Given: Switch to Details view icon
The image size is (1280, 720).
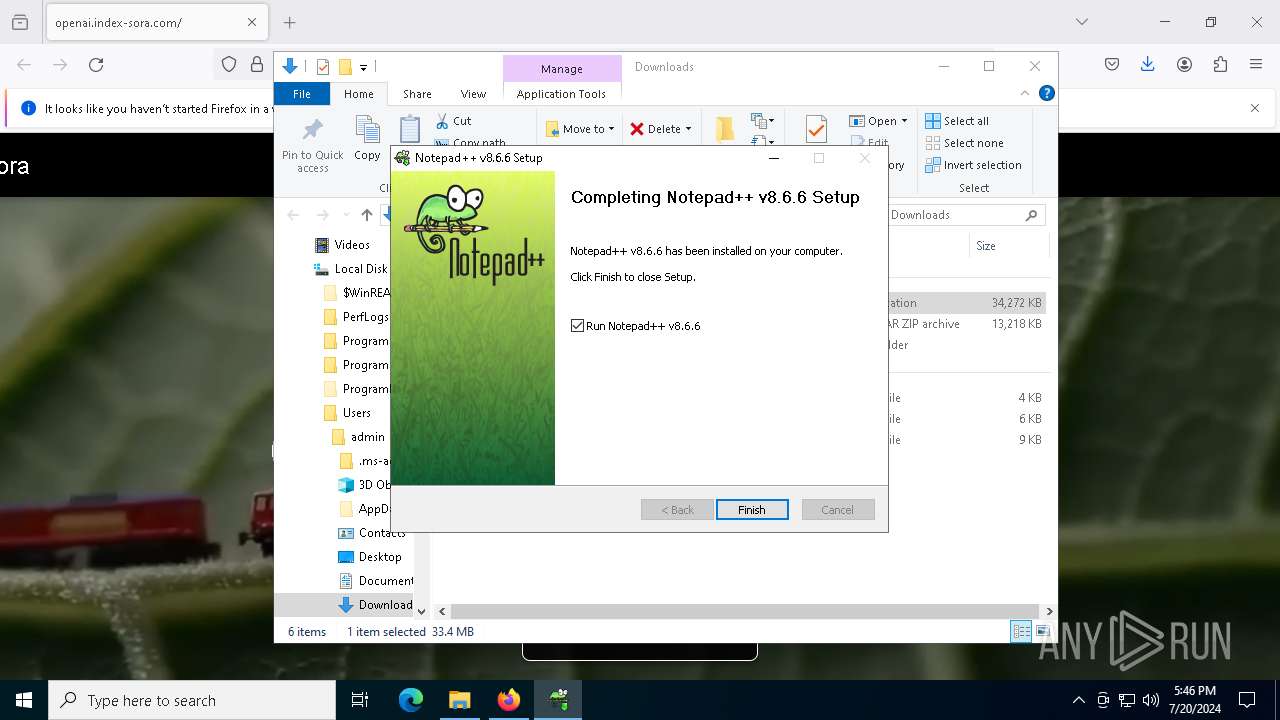Looking at the screenshot, I should click(x=1021, y=631).
